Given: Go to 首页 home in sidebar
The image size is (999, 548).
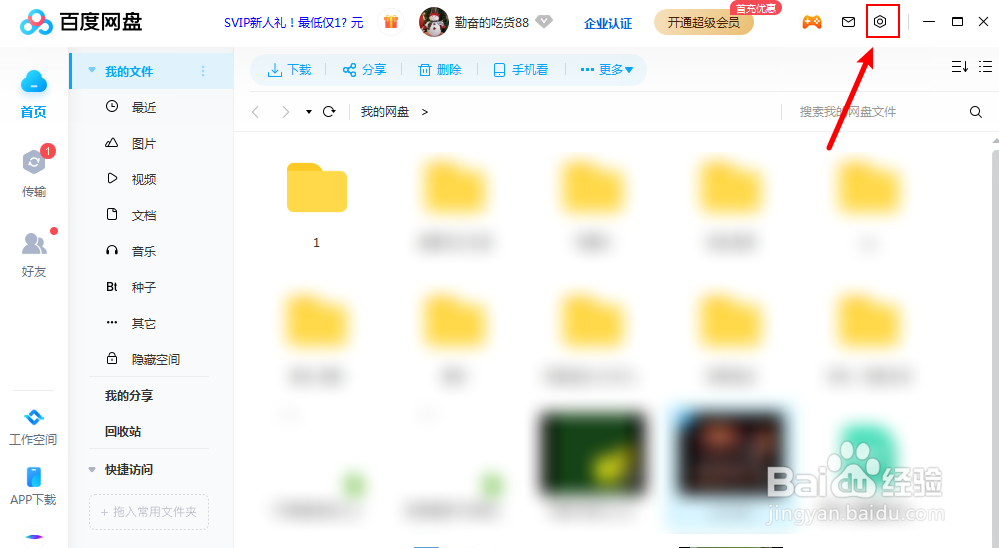Looking at the screenshot, I should (x=34, y=94).
